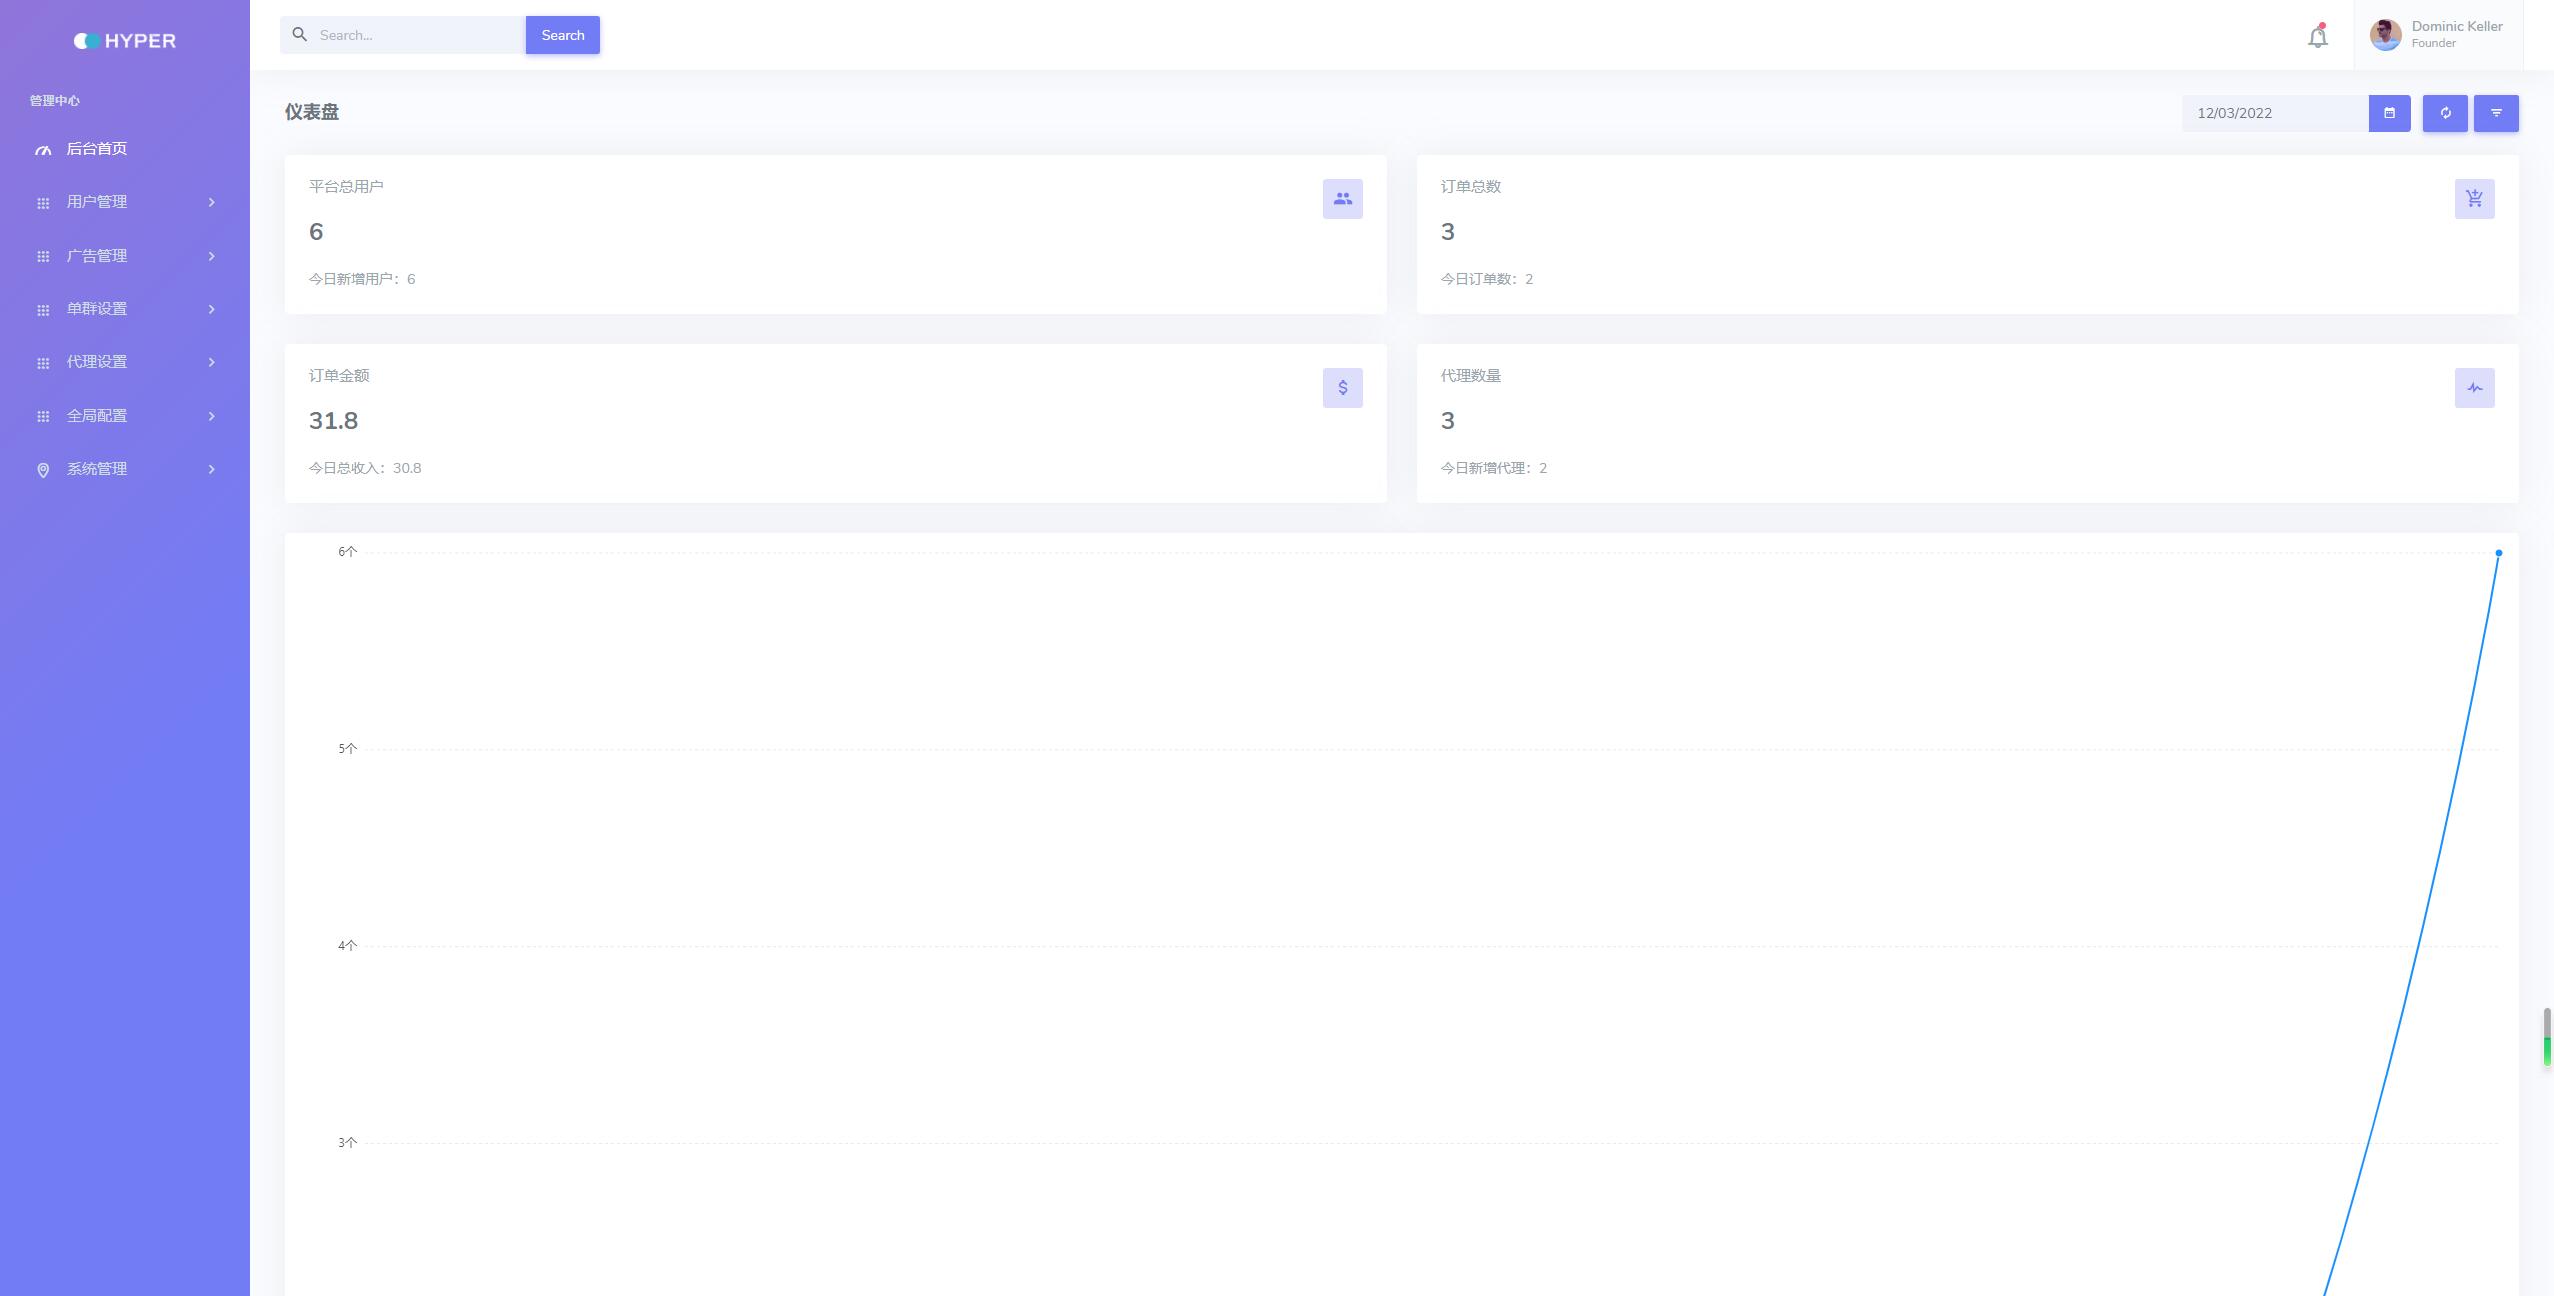Image resolution: width=2554 pixels, height=1296 pixels.
Task: Toggle the 单群设置 sidebar section
Action: coord(124,309)
